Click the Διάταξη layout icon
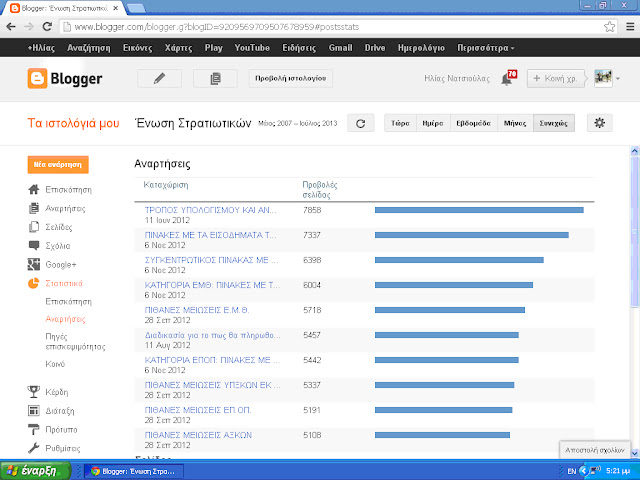 click(x=33, y=411)
